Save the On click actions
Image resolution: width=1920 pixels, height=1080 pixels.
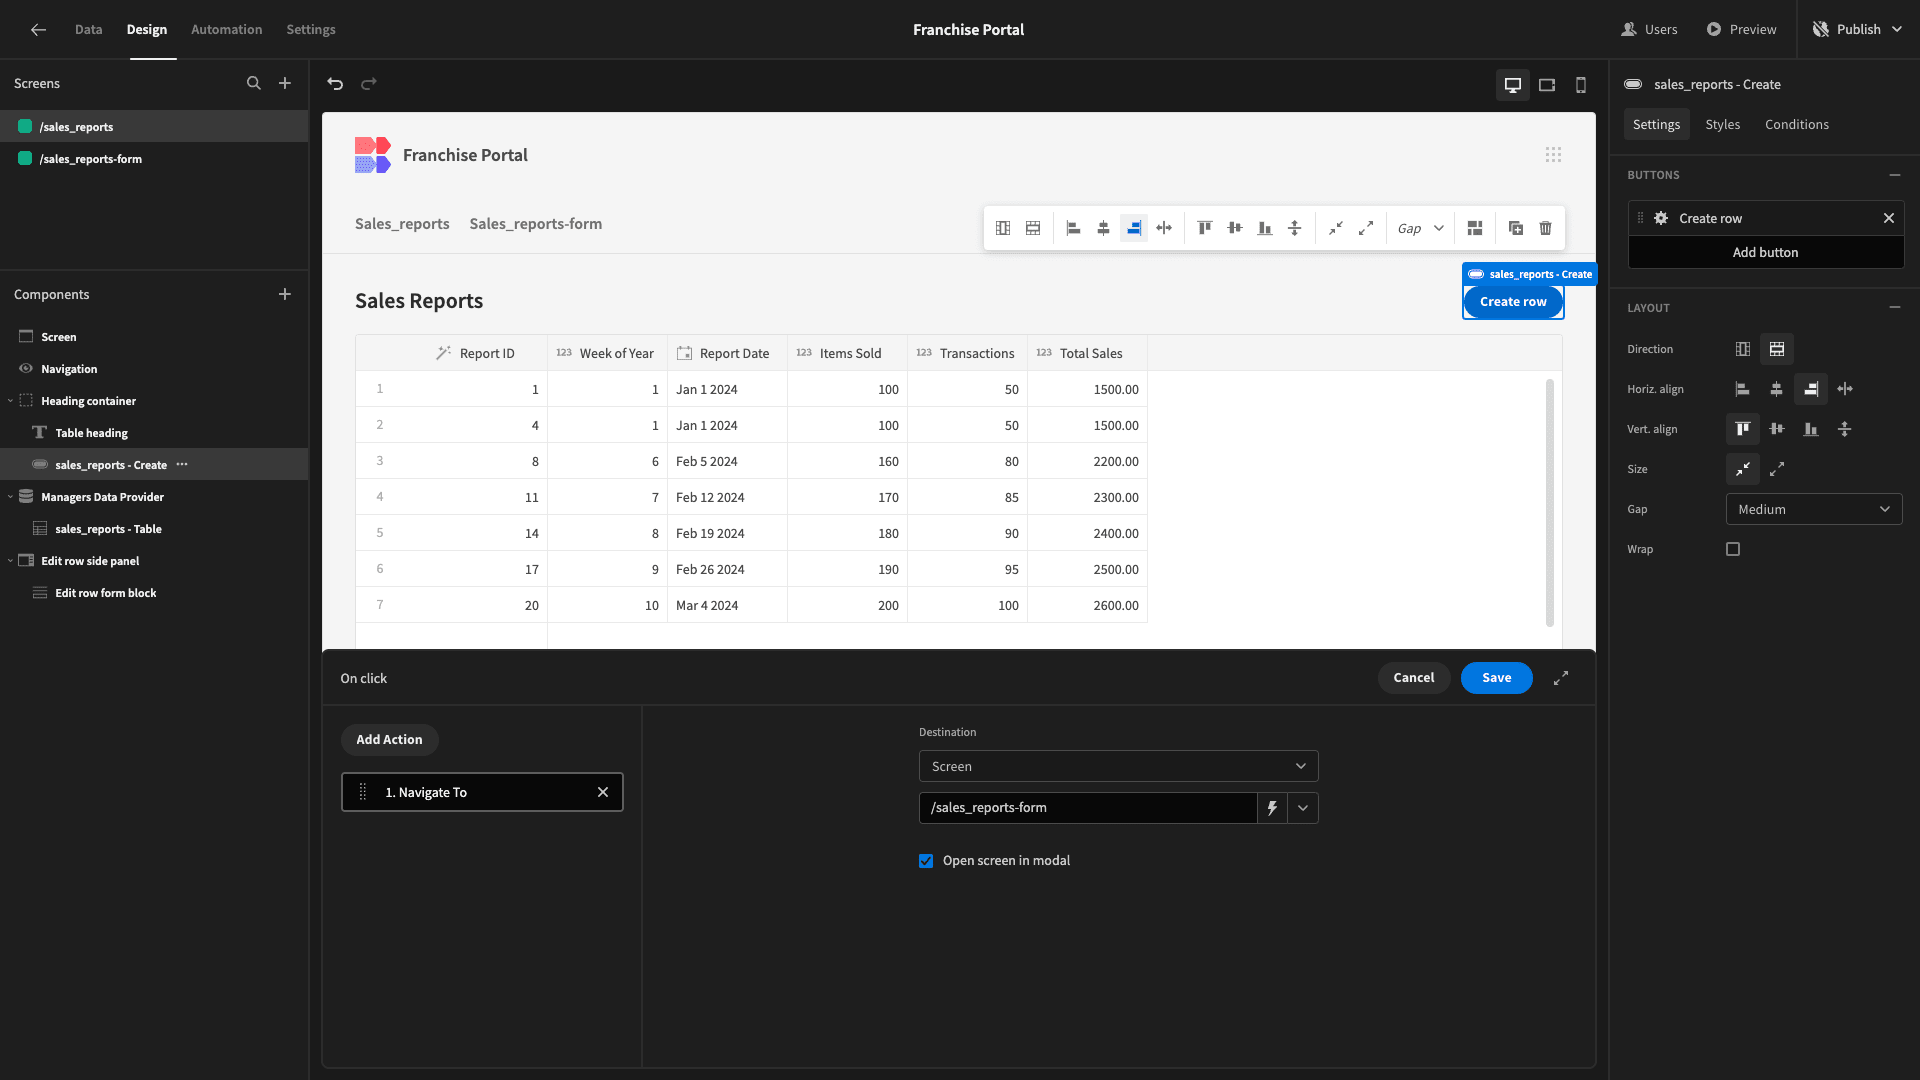pos(1496,678)
